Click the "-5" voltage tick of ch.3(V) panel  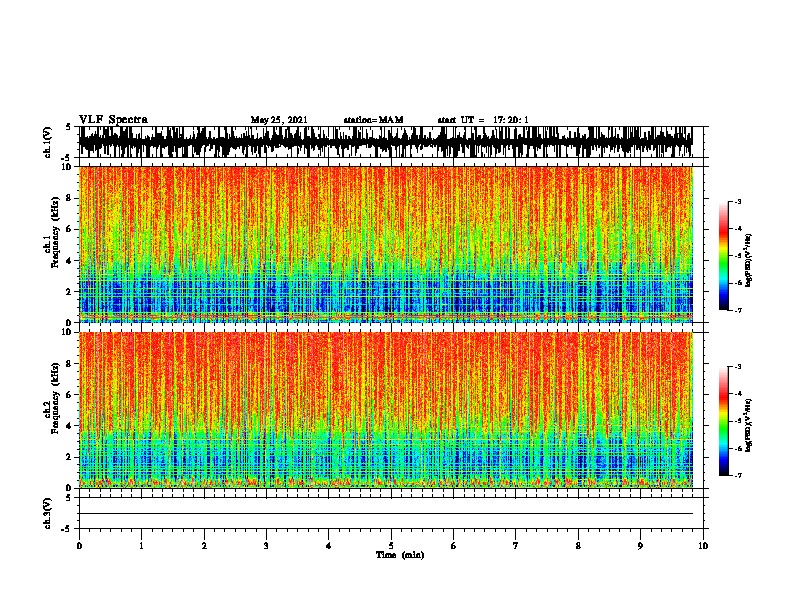coord(66,528)
